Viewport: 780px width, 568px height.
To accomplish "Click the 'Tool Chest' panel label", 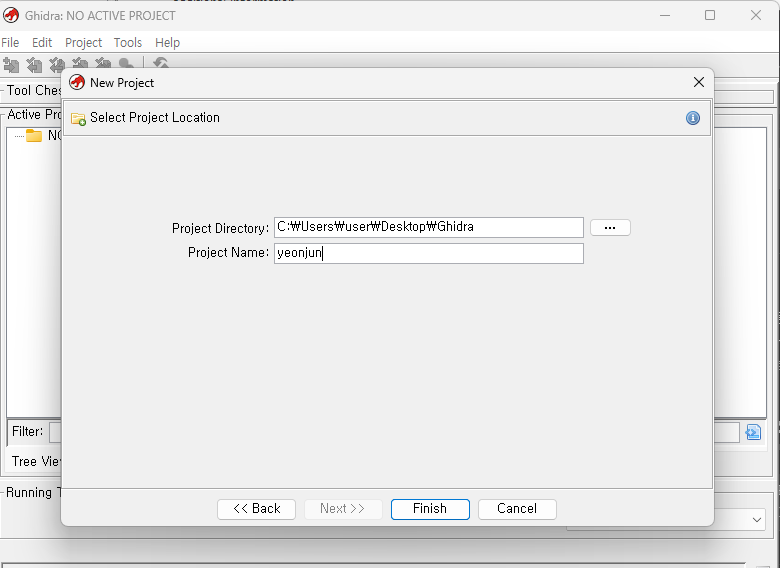I will (x=34, y=91).
